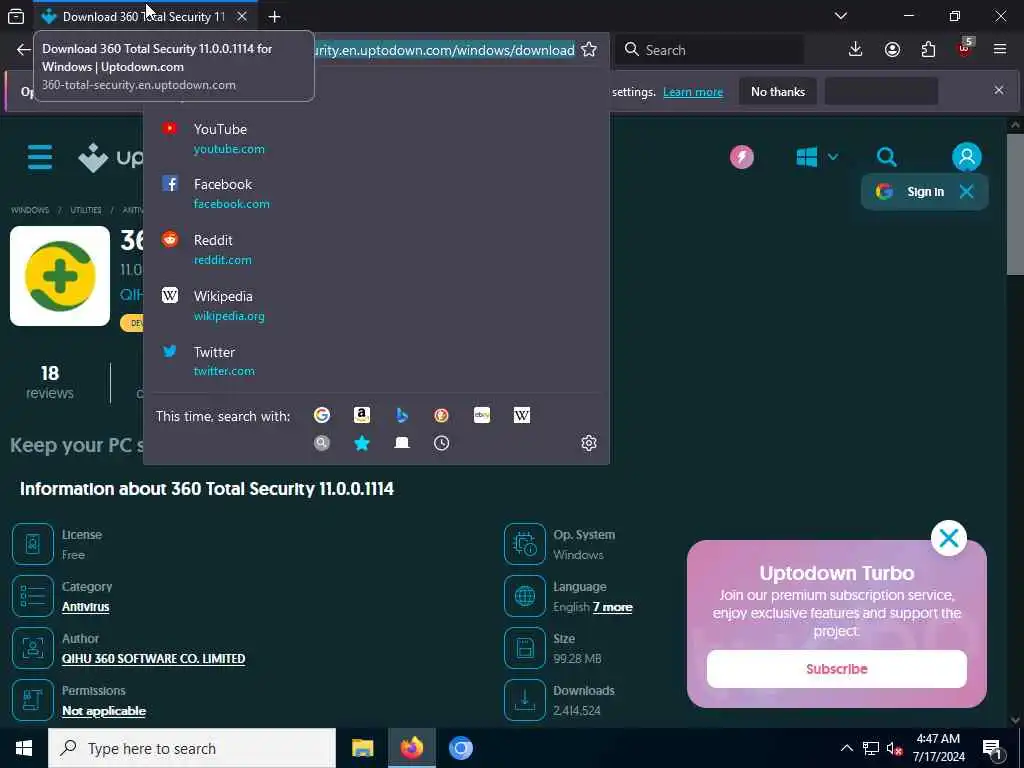This screenshot has height=768, width=1024.
Task: Search this time with Wikipedia icon
Action: point(522,415)
